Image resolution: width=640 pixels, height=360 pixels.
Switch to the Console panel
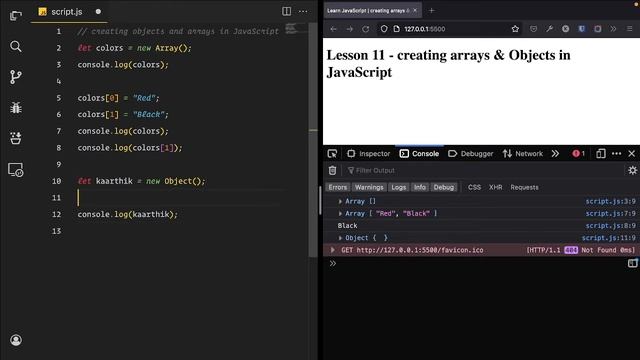[x=419, y=153]
